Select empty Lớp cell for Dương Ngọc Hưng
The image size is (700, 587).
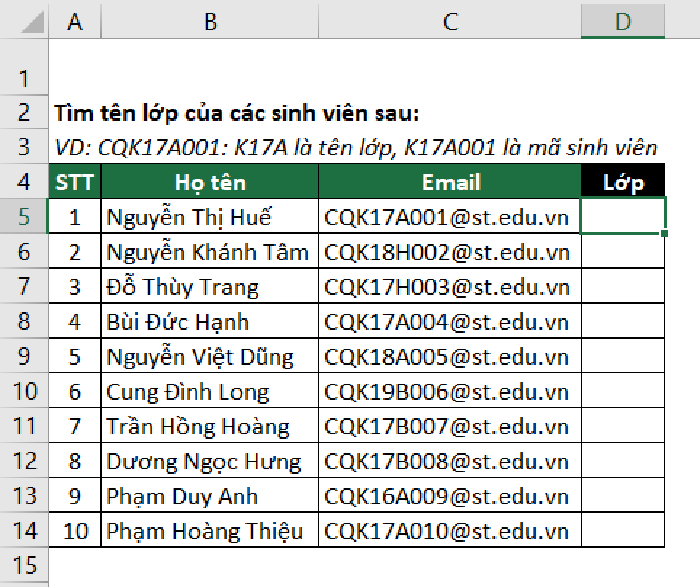(623, 460)
